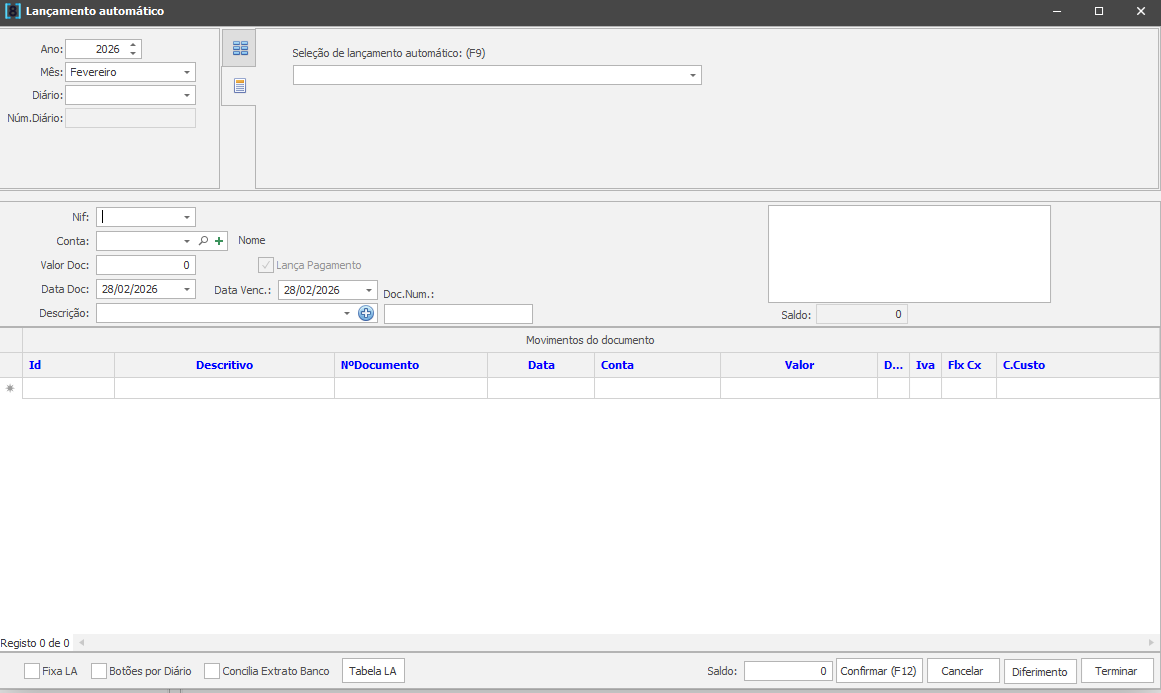Viewport: 1161px width, 693px height.
Task: Open the Mês dropdown showing Fevereiro
Action: click(187, 73)
